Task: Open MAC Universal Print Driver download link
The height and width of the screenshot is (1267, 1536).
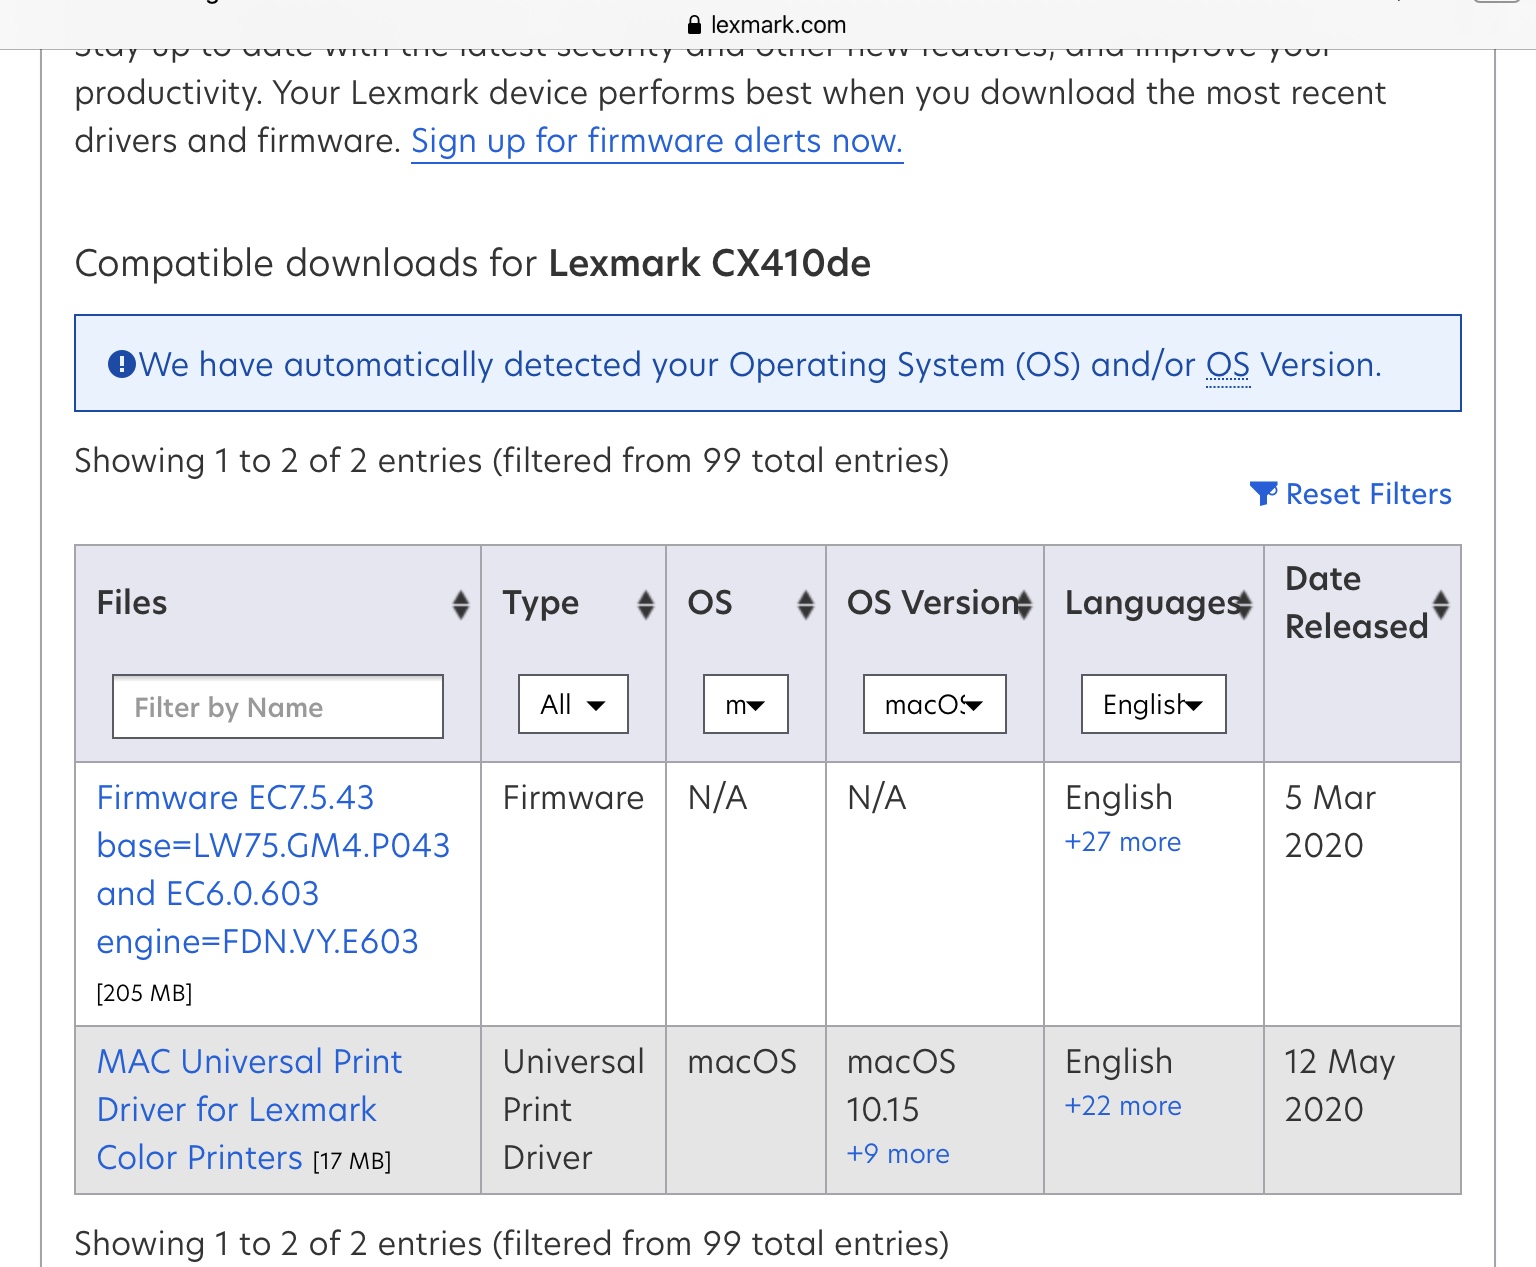Action: tap(249, 1109)
